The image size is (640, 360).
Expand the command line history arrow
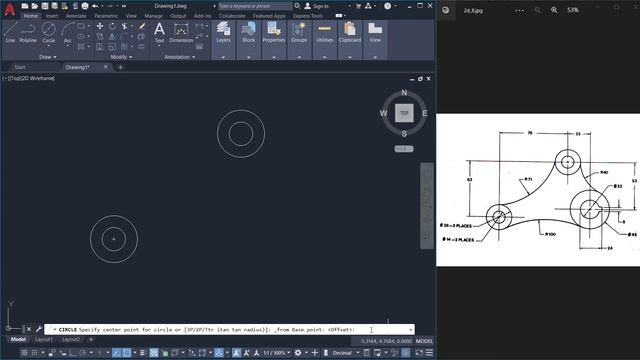(411, 329)
